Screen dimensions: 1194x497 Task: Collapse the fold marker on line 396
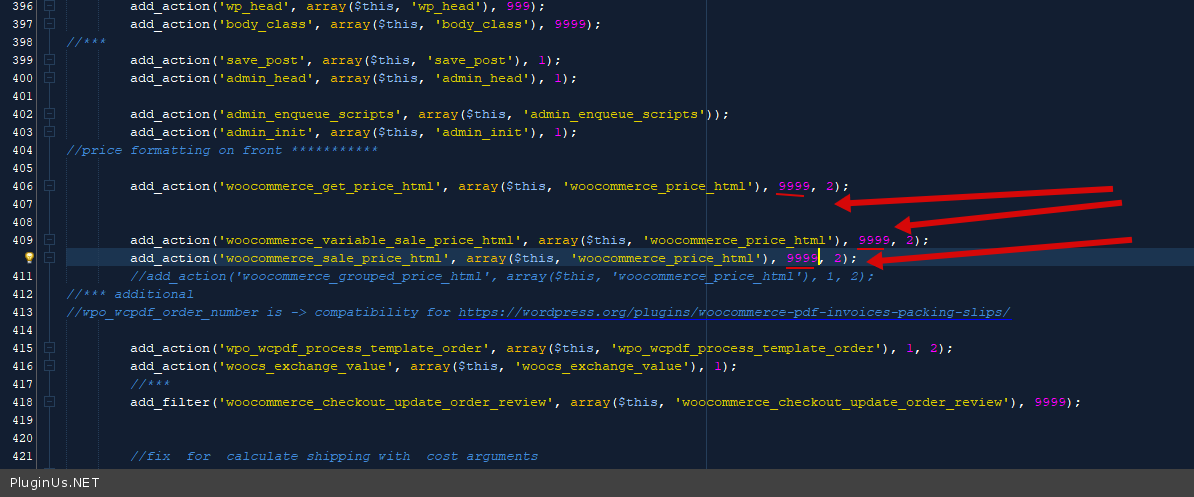49,6
